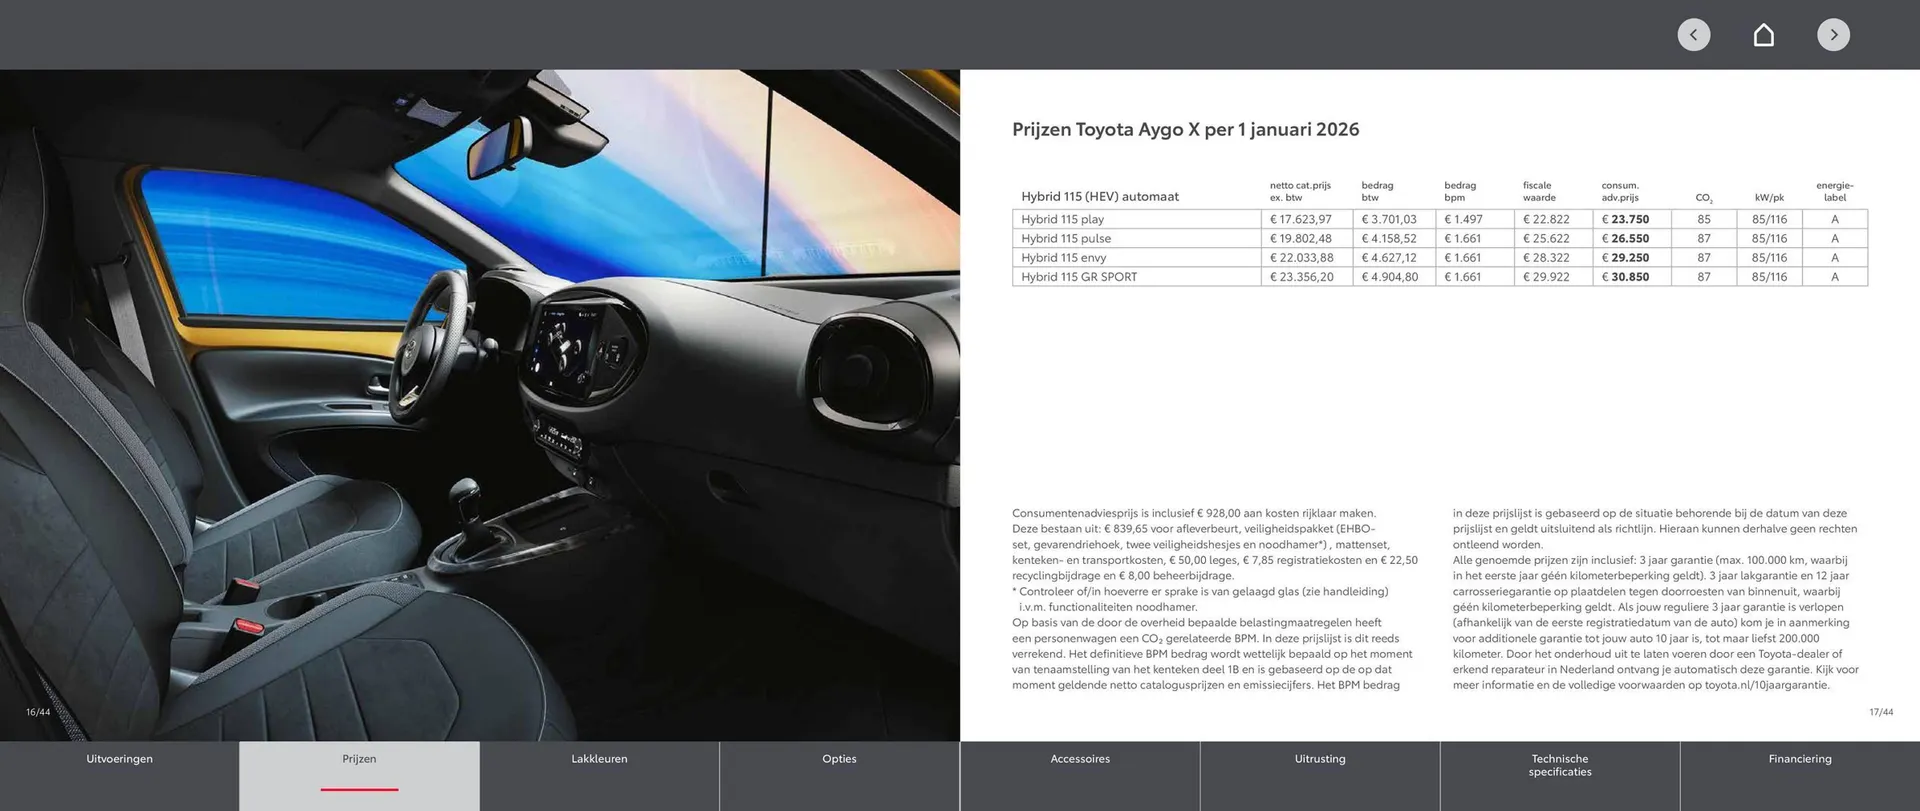This screenshot has width=1920, height=811.
Task: Click btw amount € 4.158,52
Action: tap(1389, 238)
